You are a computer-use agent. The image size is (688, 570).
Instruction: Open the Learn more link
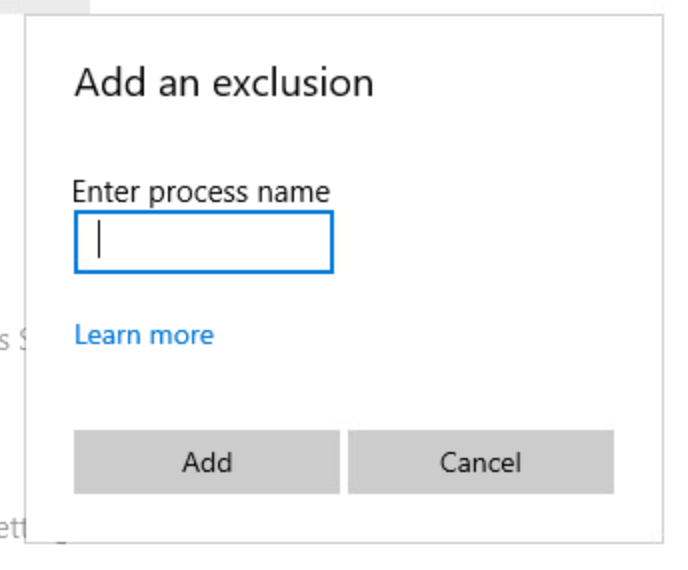click(144, 334)
